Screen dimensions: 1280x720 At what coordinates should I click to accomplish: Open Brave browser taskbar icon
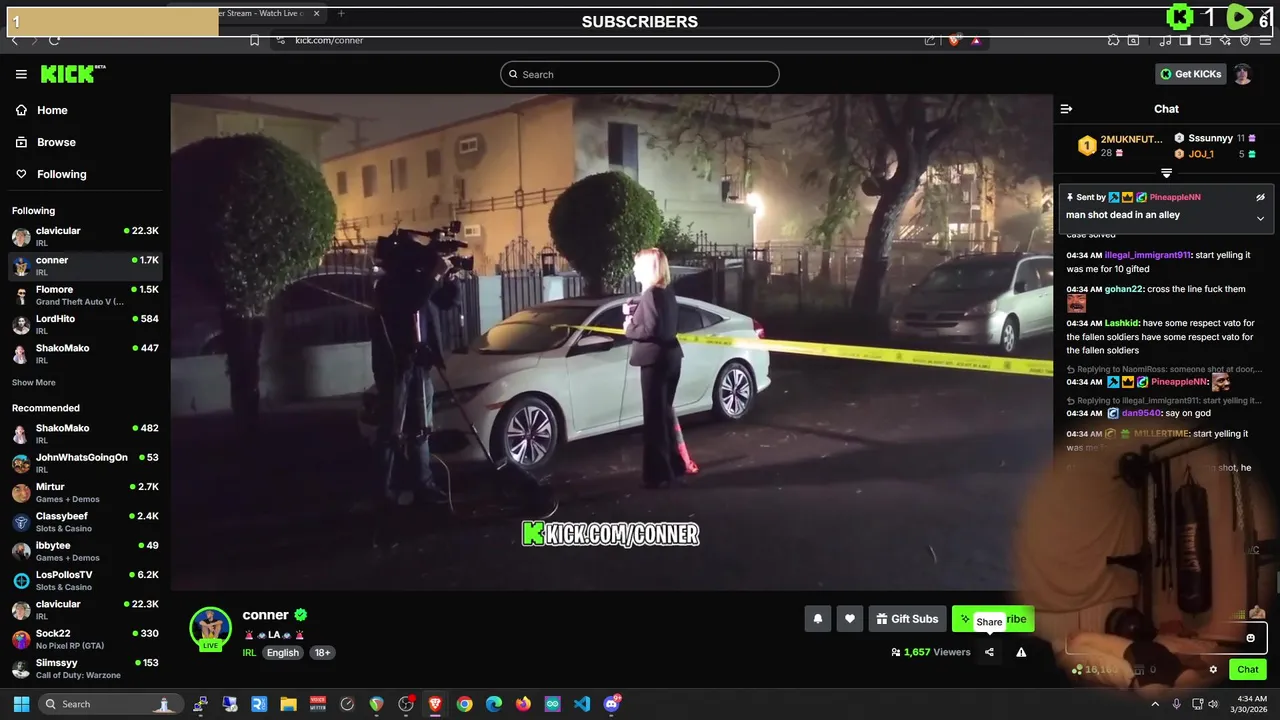[435, 704]
